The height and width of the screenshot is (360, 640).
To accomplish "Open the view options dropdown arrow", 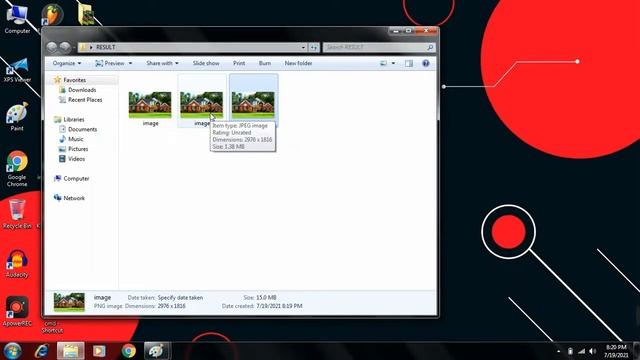I will click(393, 63).
